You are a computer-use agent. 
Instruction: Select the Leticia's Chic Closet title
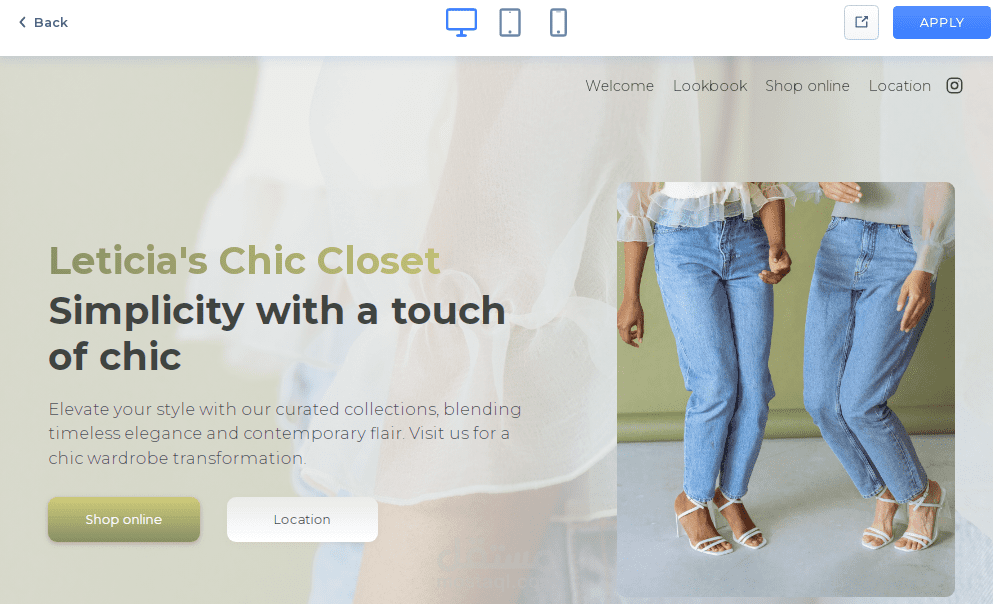(244, 260)
